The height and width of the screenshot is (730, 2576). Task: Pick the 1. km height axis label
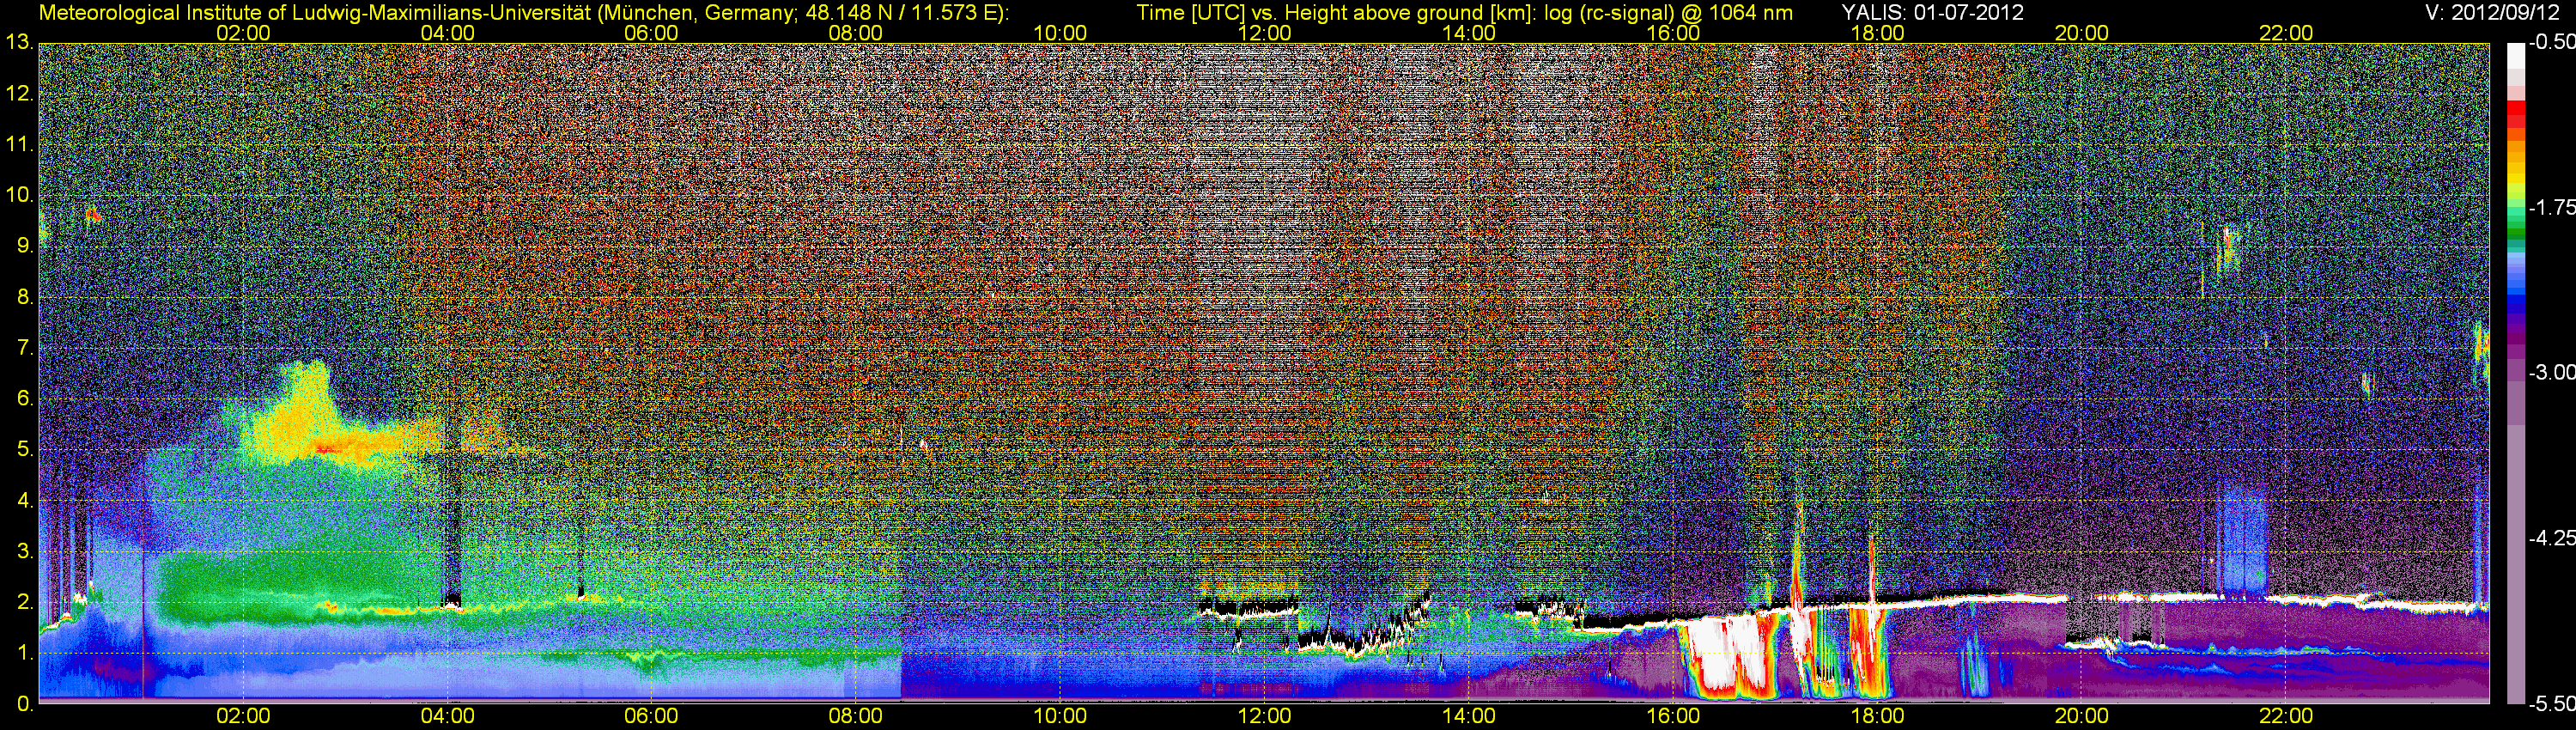pyautogui.click(x=25, y=653)
